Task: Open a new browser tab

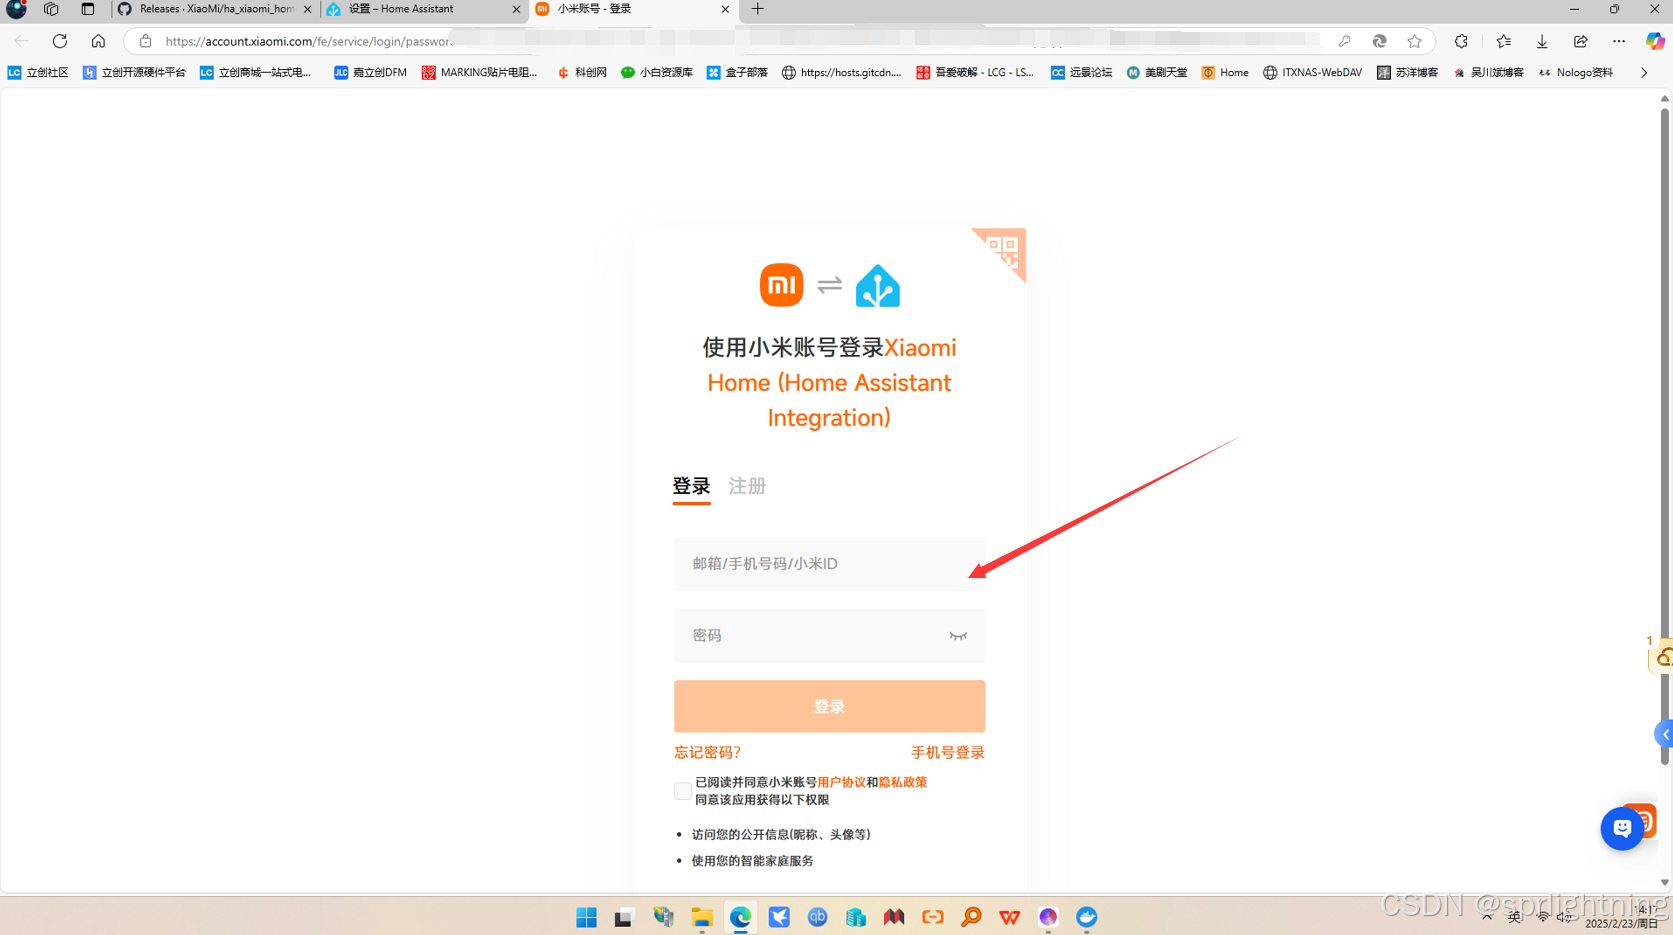Action: click(x=758, y=9)
